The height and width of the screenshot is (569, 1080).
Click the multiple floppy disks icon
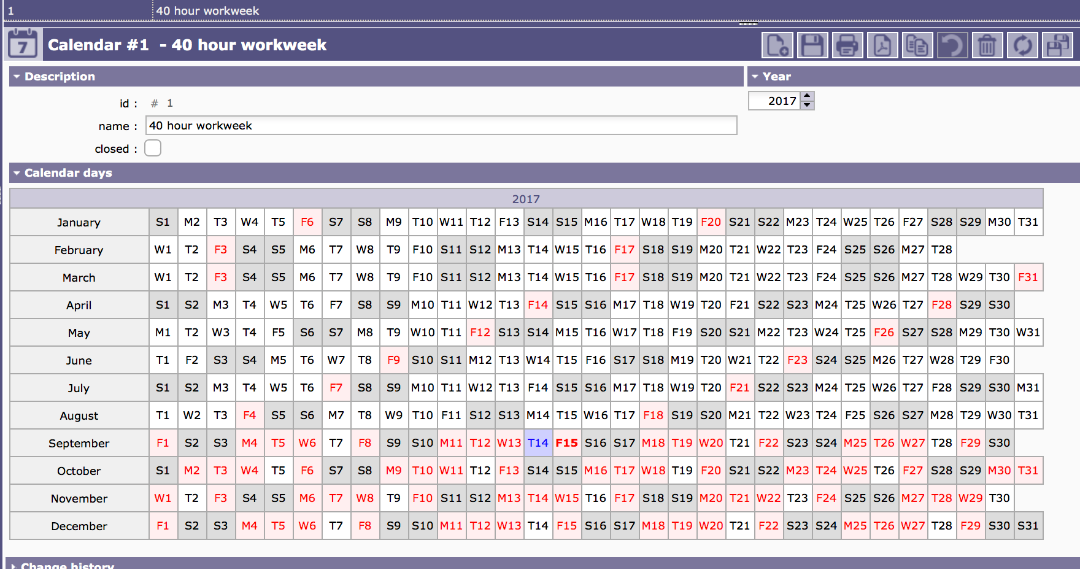[1056, 45]
